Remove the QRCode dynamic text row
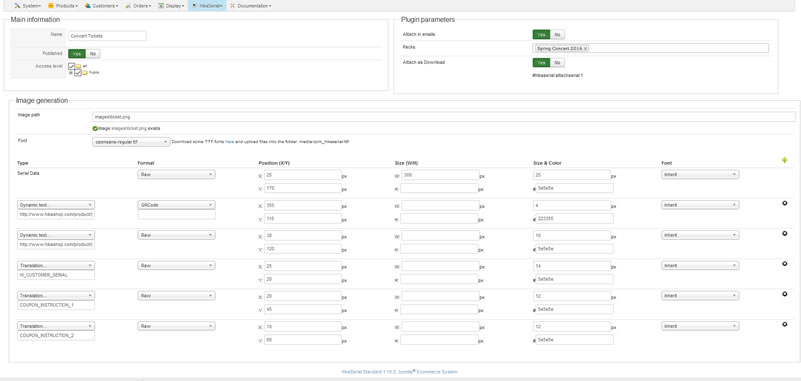The image size is (801, 381). tap(785, 203)
